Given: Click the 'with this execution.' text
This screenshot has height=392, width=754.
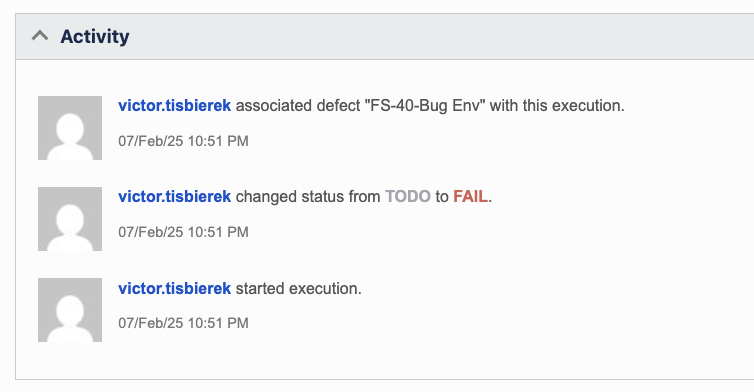Looking at the screenshot, I should 557,105.
